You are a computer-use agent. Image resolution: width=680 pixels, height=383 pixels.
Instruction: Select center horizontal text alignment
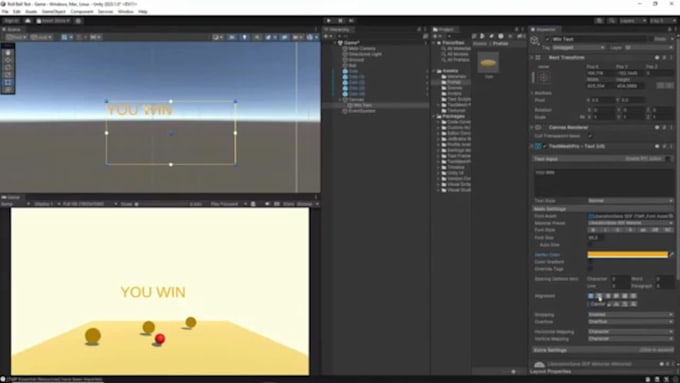(599, 296)
